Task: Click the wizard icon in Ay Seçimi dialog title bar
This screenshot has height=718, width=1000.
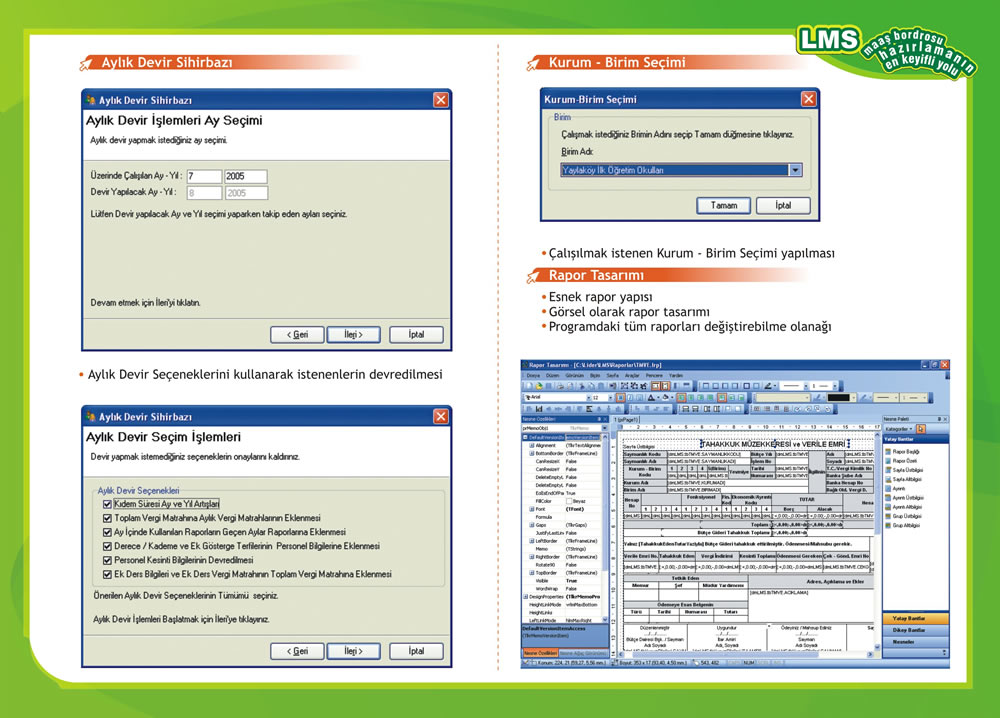Action: tap(91, 99)
